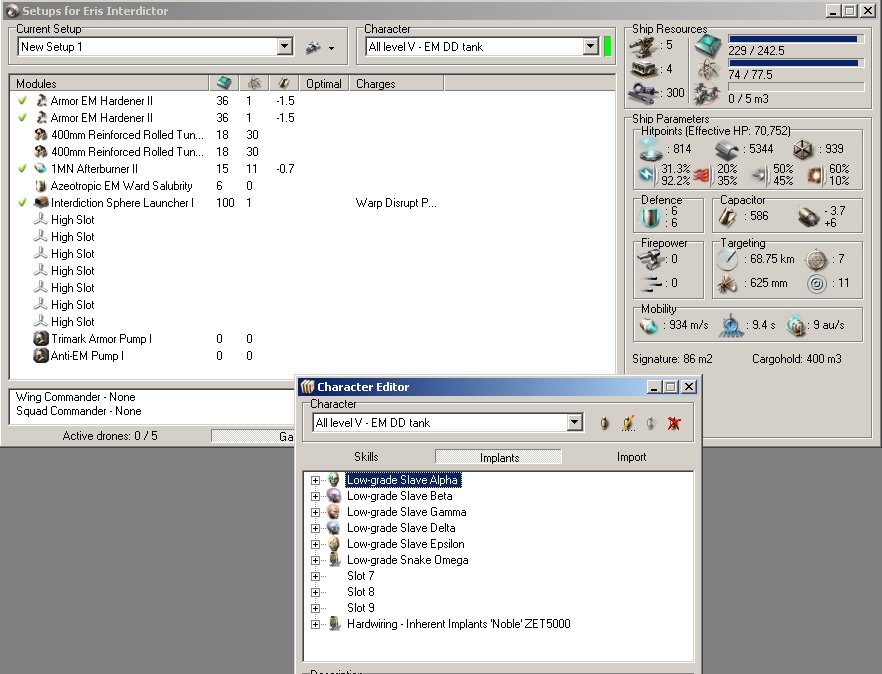Viewport: 882px width, 674px height.
Task: Click Optimal column header
Action: 324,83
